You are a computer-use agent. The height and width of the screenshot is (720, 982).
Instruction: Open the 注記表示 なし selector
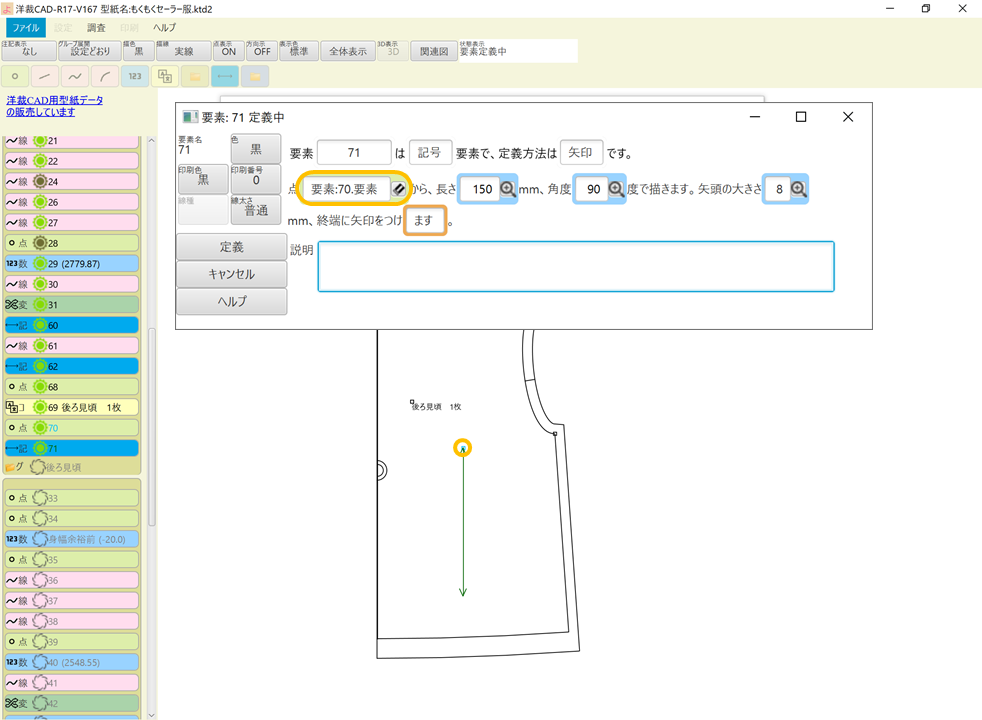coord(28,50)
